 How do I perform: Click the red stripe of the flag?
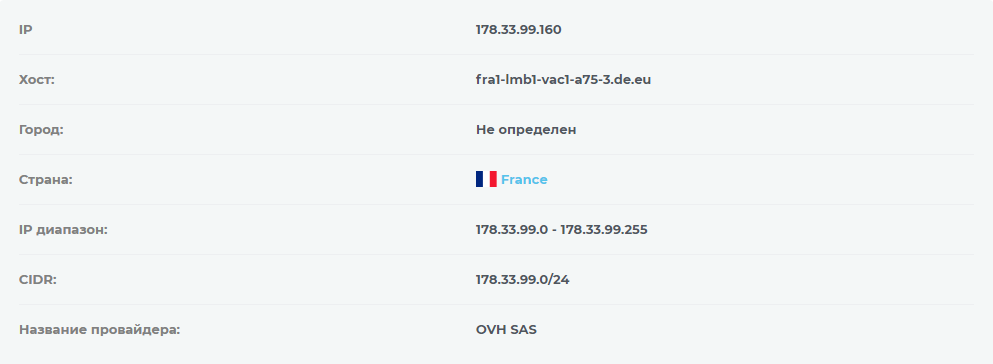click(493, 179)
